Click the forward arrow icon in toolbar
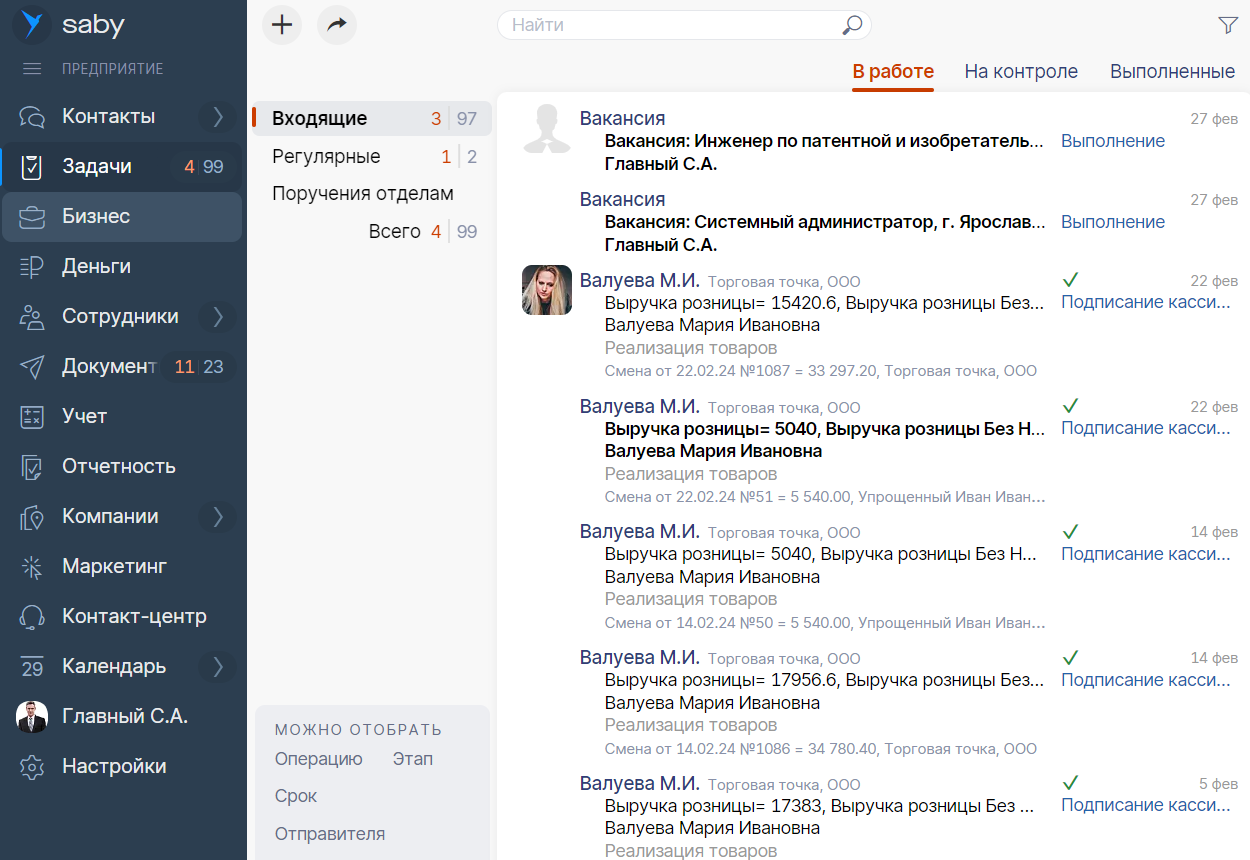Screen dimensions: 1250x860 [337, 25]
